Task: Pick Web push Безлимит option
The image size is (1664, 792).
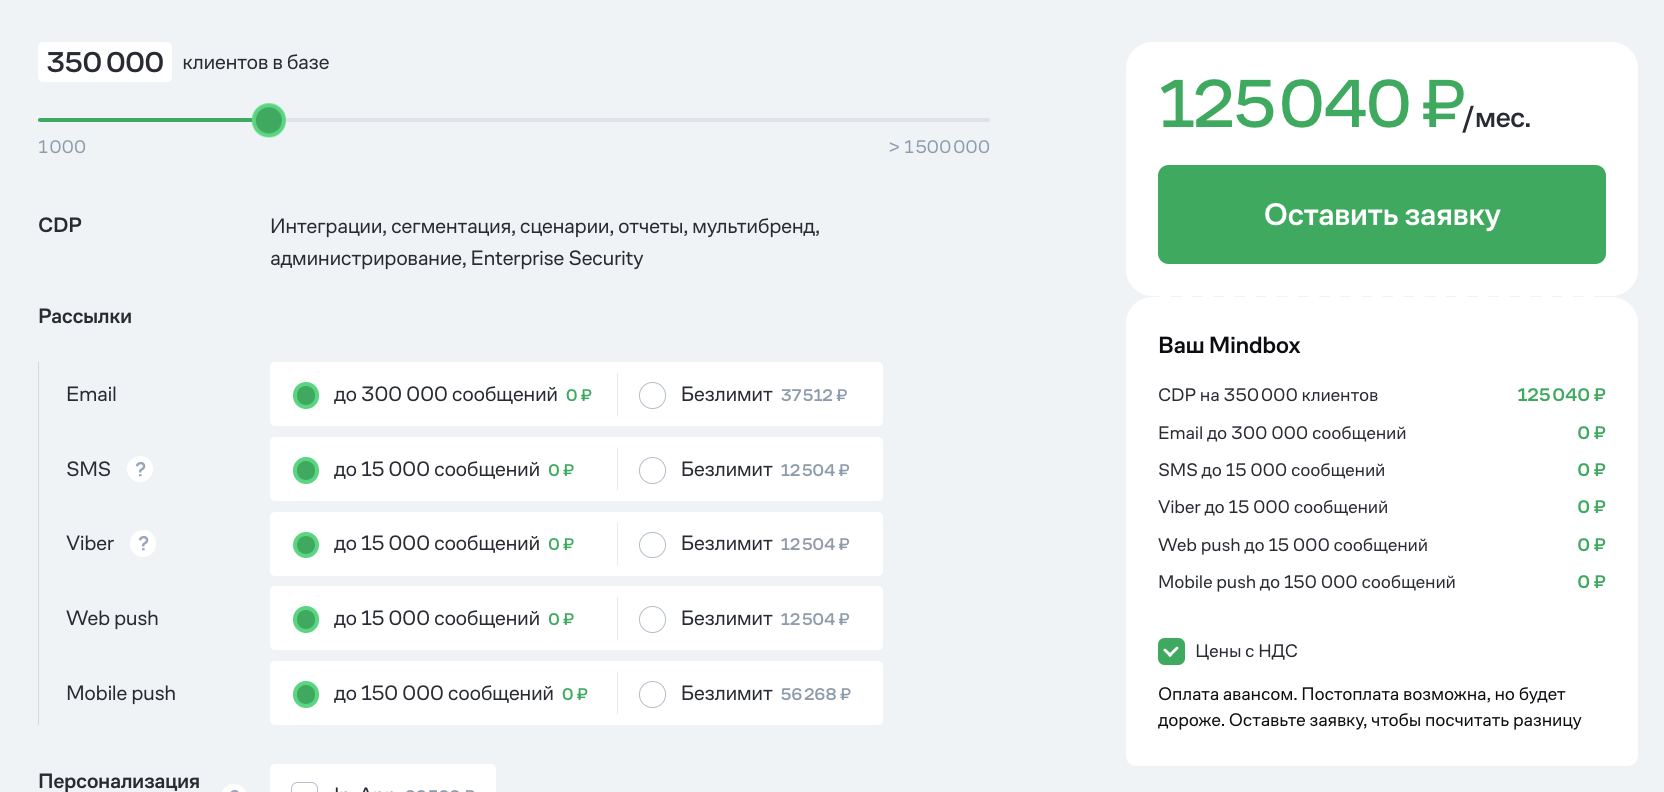Action: pos(652,619)
